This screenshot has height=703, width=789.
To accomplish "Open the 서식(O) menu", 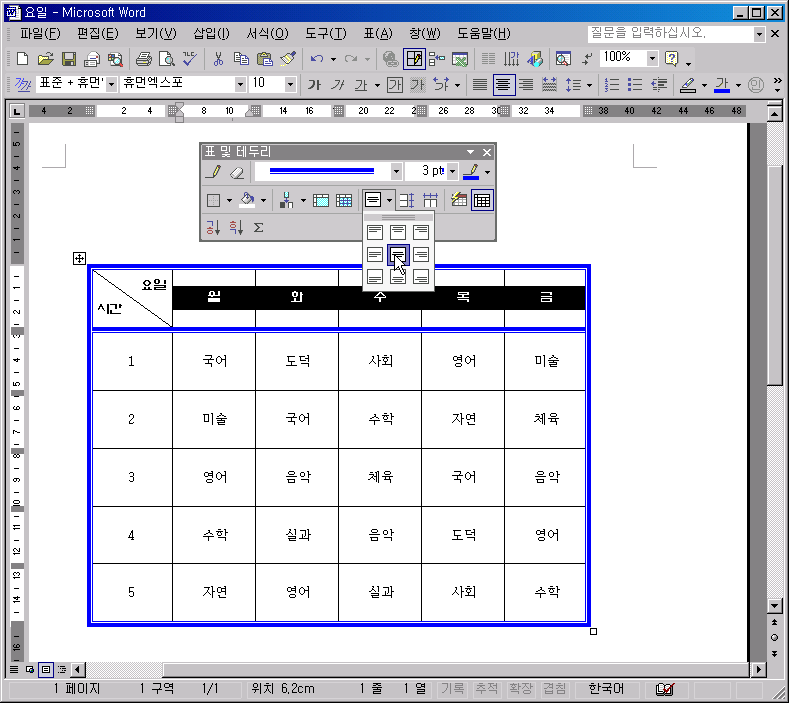I will tap(268, 34).
